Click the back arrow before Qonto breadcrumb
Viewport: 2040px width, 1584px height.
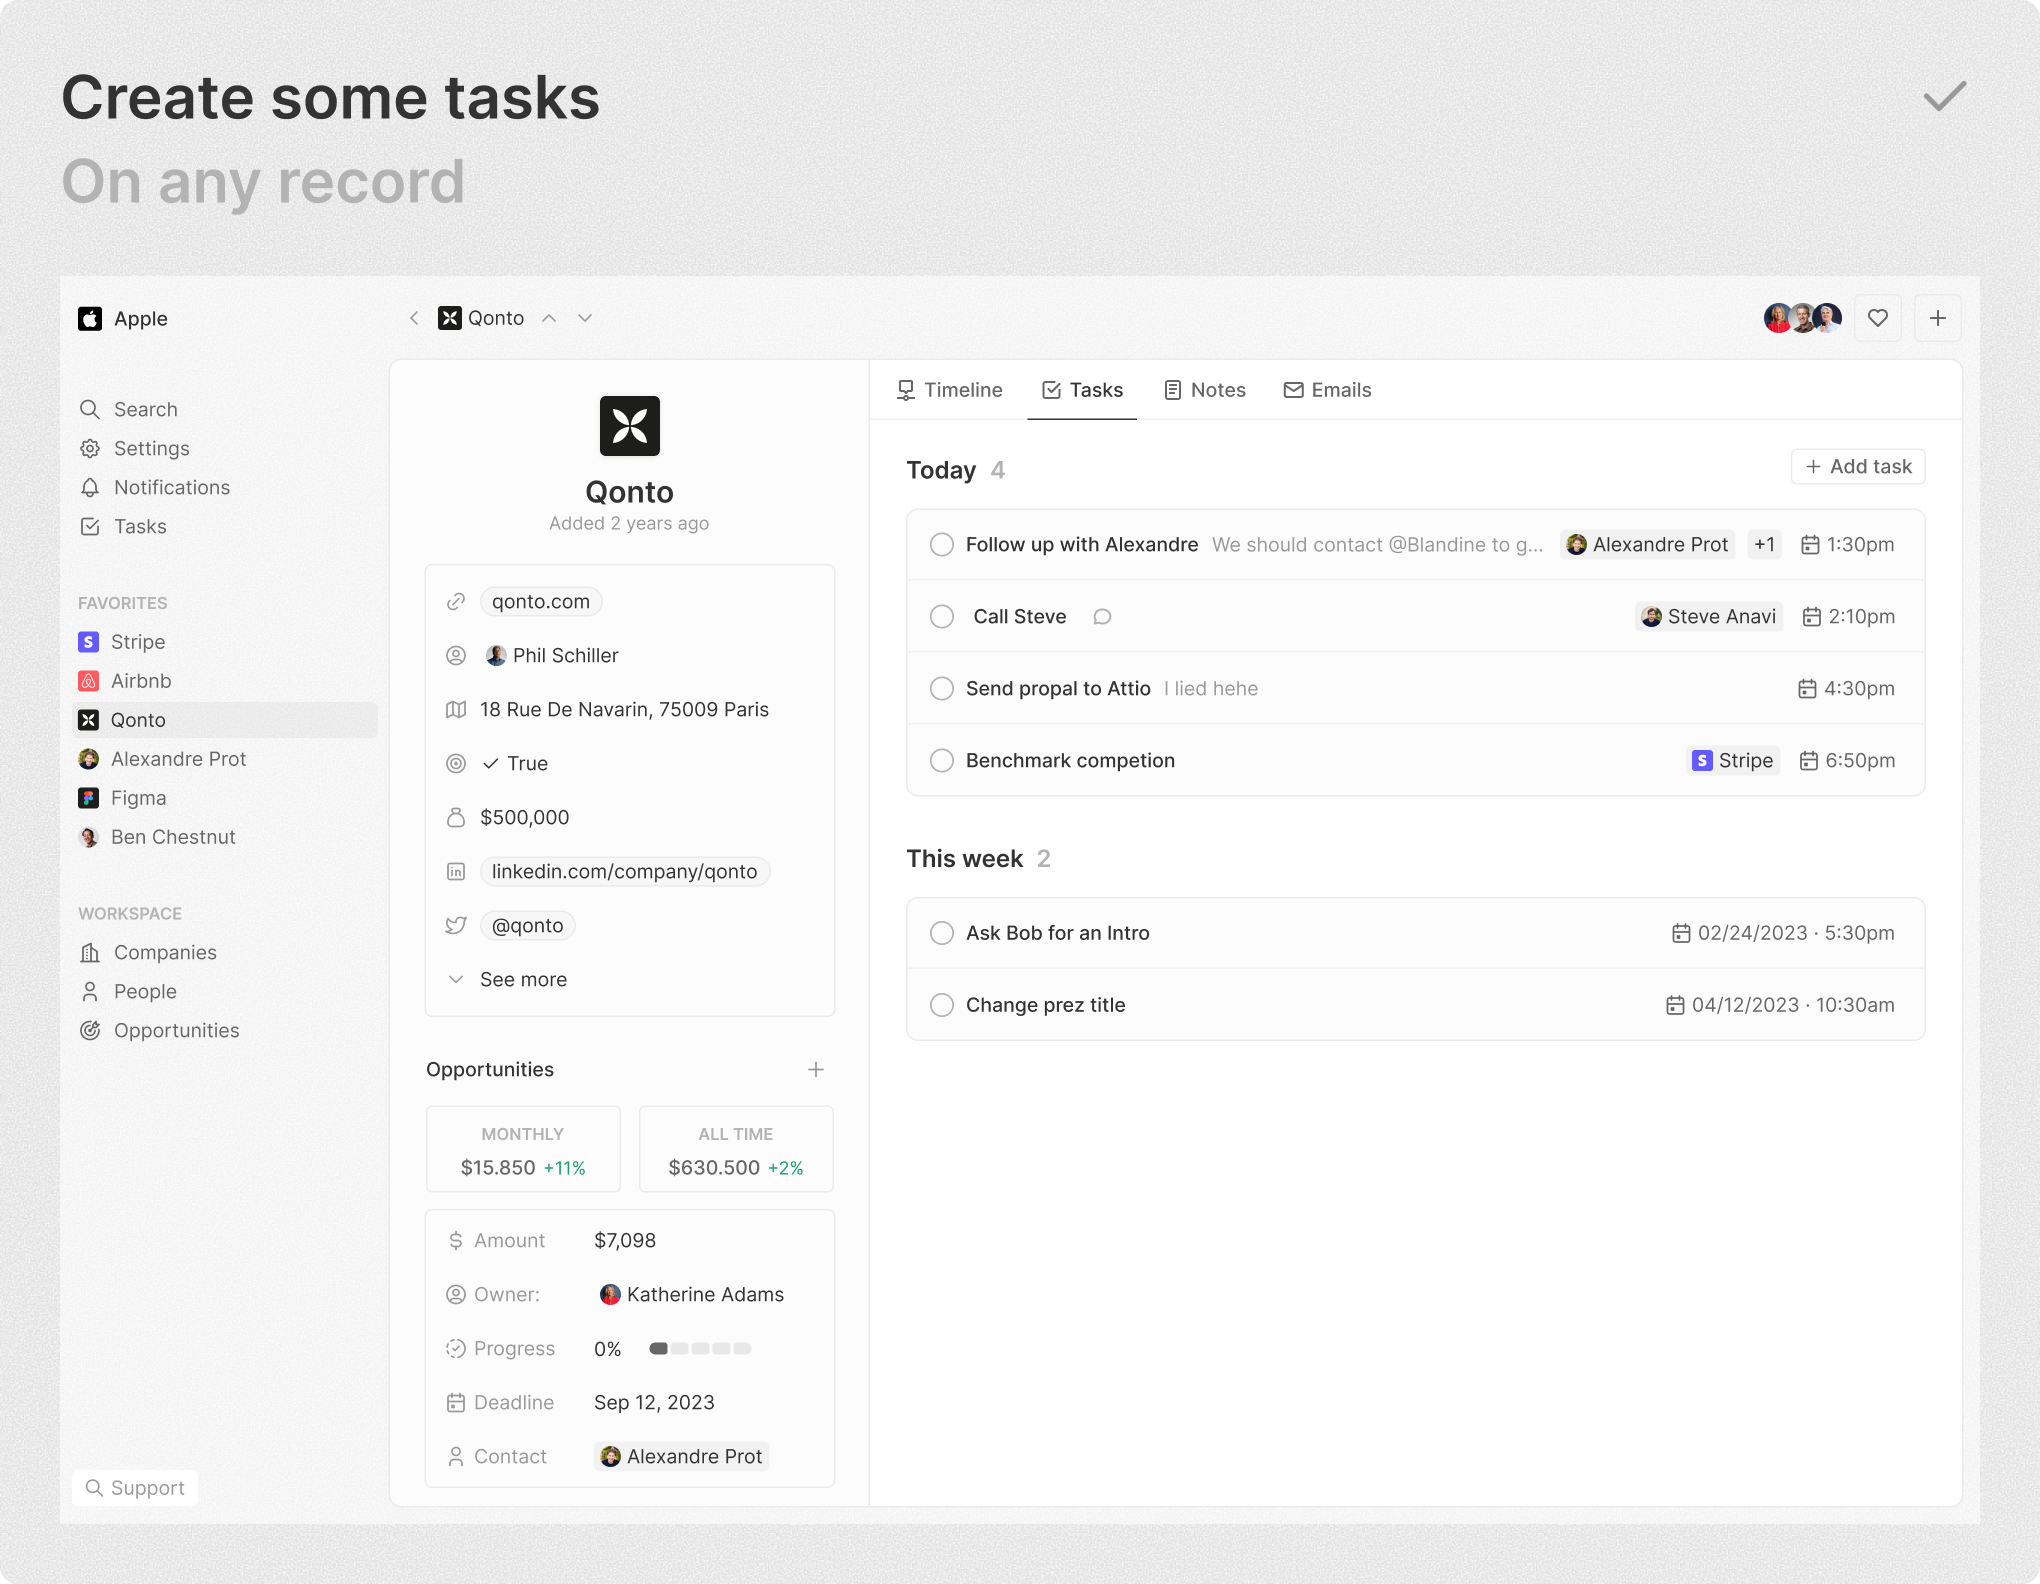click(414, 318)
